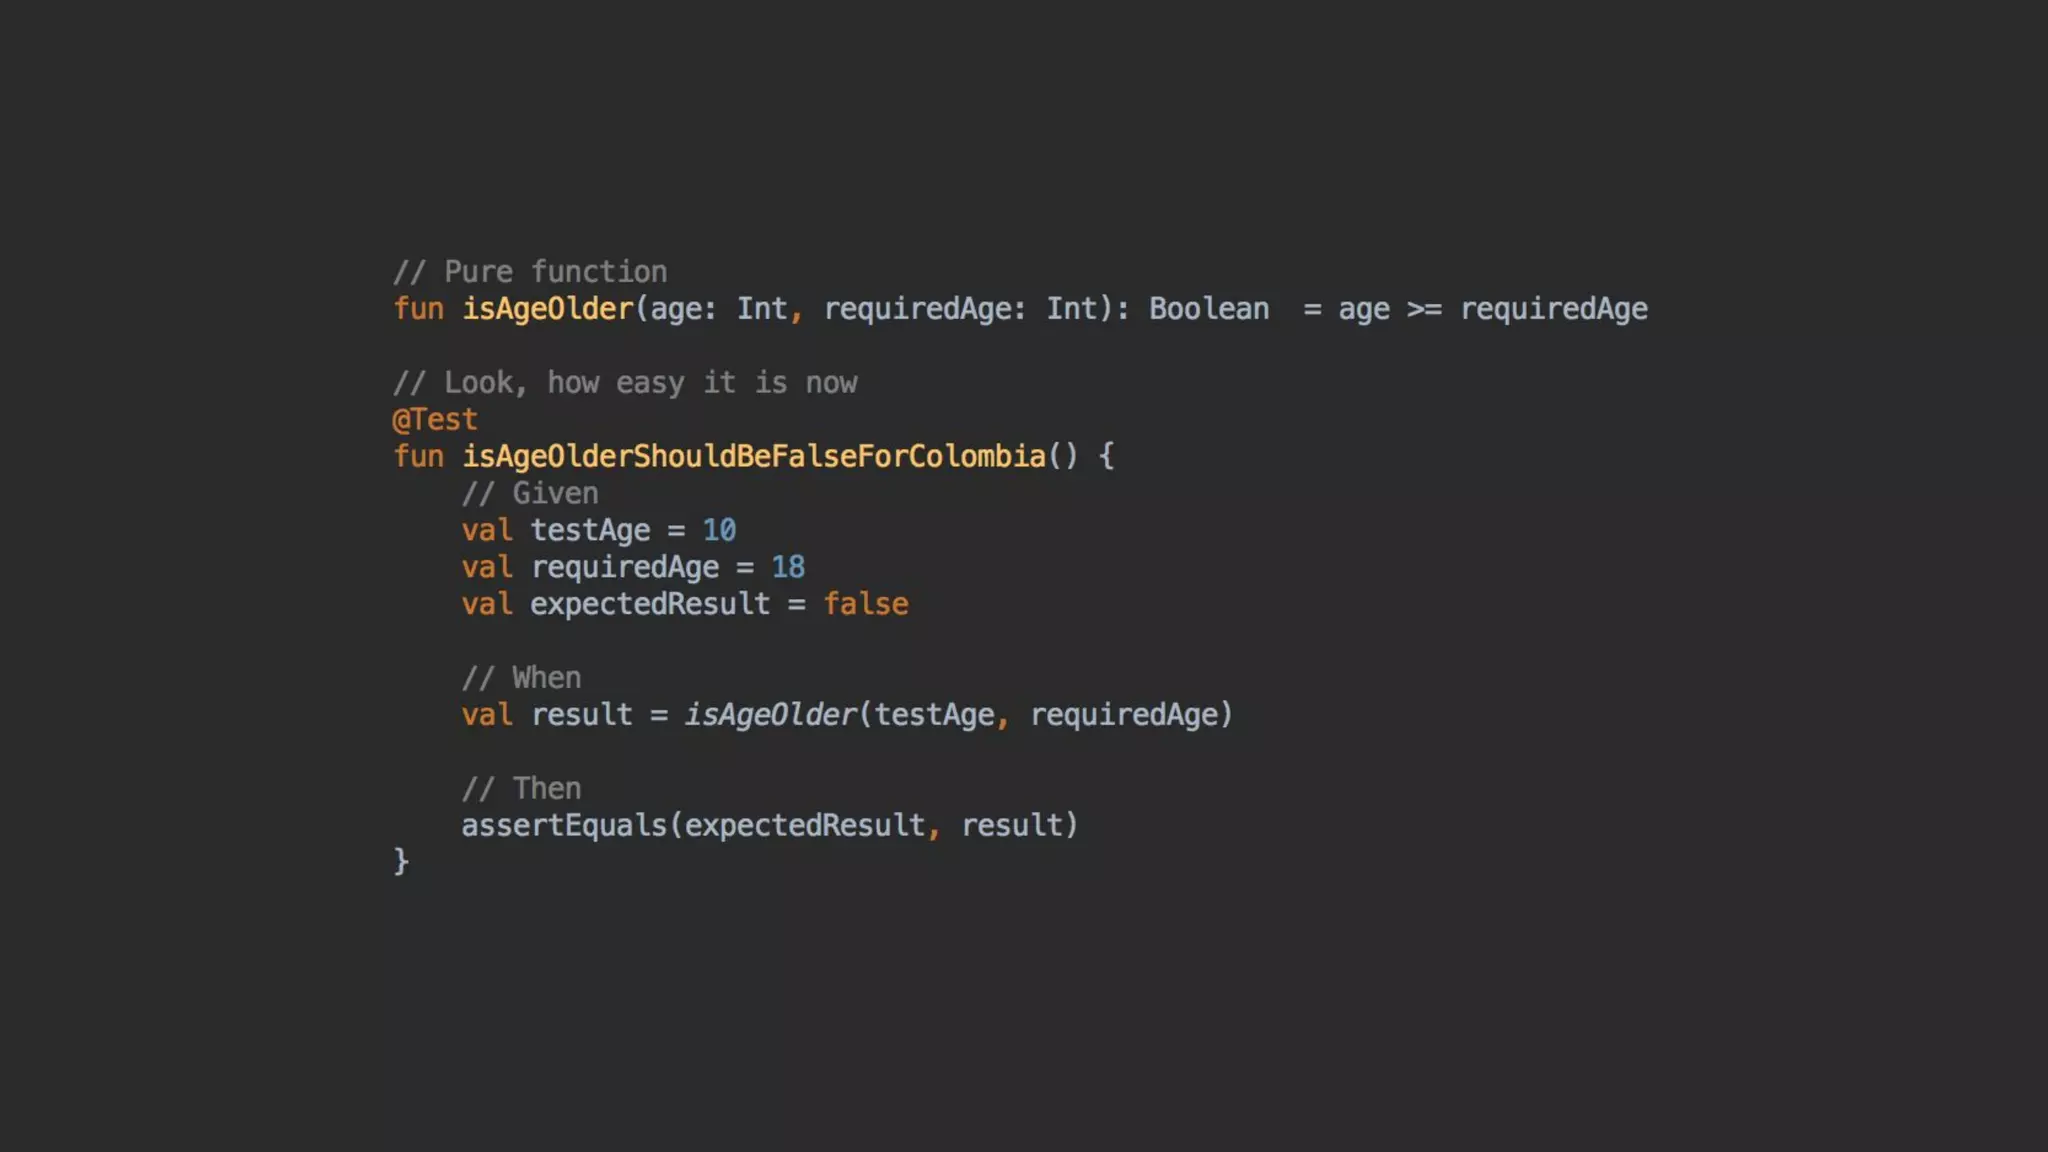The image size is (2048, 1152).
Task: Click the number 10 literal
Action: pos(718,530)
